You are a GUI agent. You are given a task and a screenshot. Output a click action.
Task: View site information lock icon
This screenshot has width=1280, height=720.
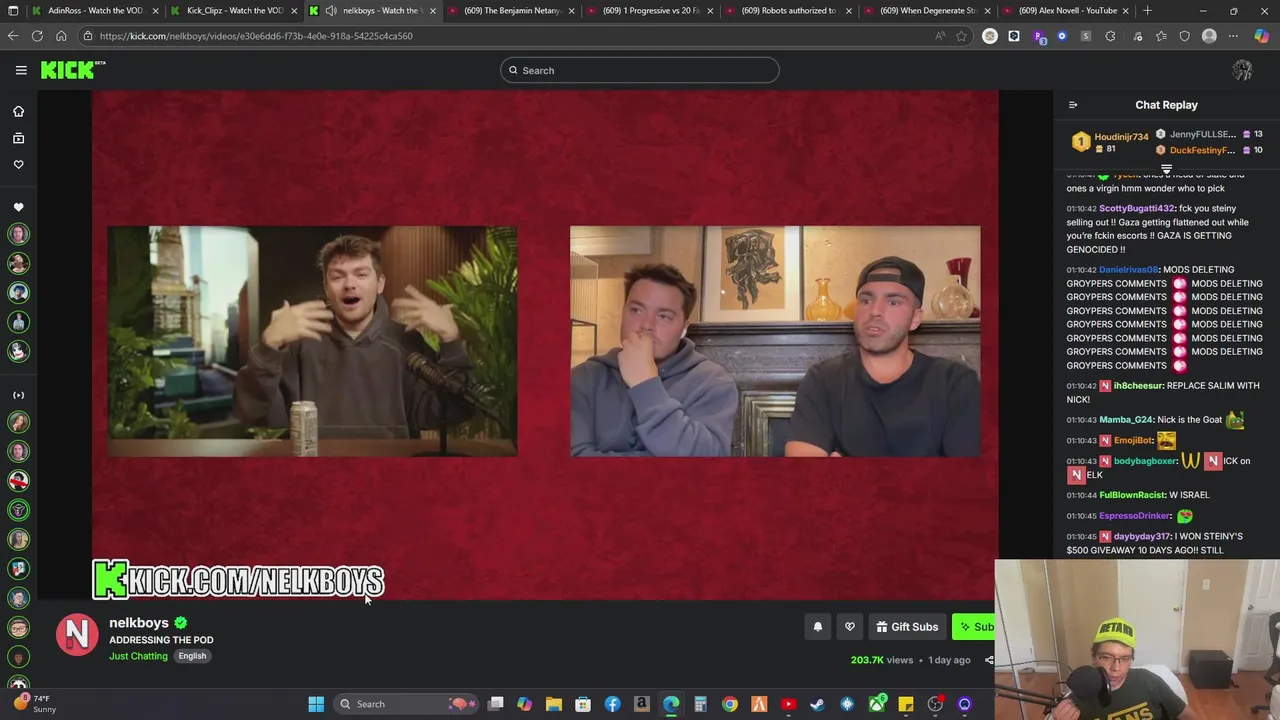[x=88, y=36]
